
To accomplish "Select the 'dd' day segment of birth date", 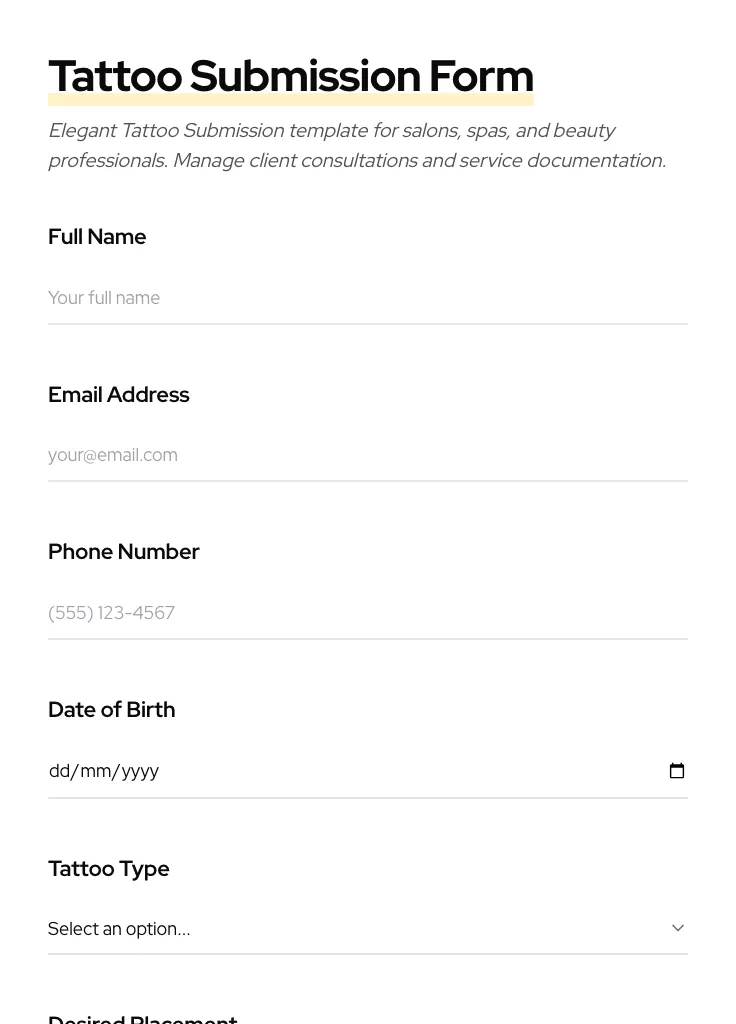I will coord(59,771).
